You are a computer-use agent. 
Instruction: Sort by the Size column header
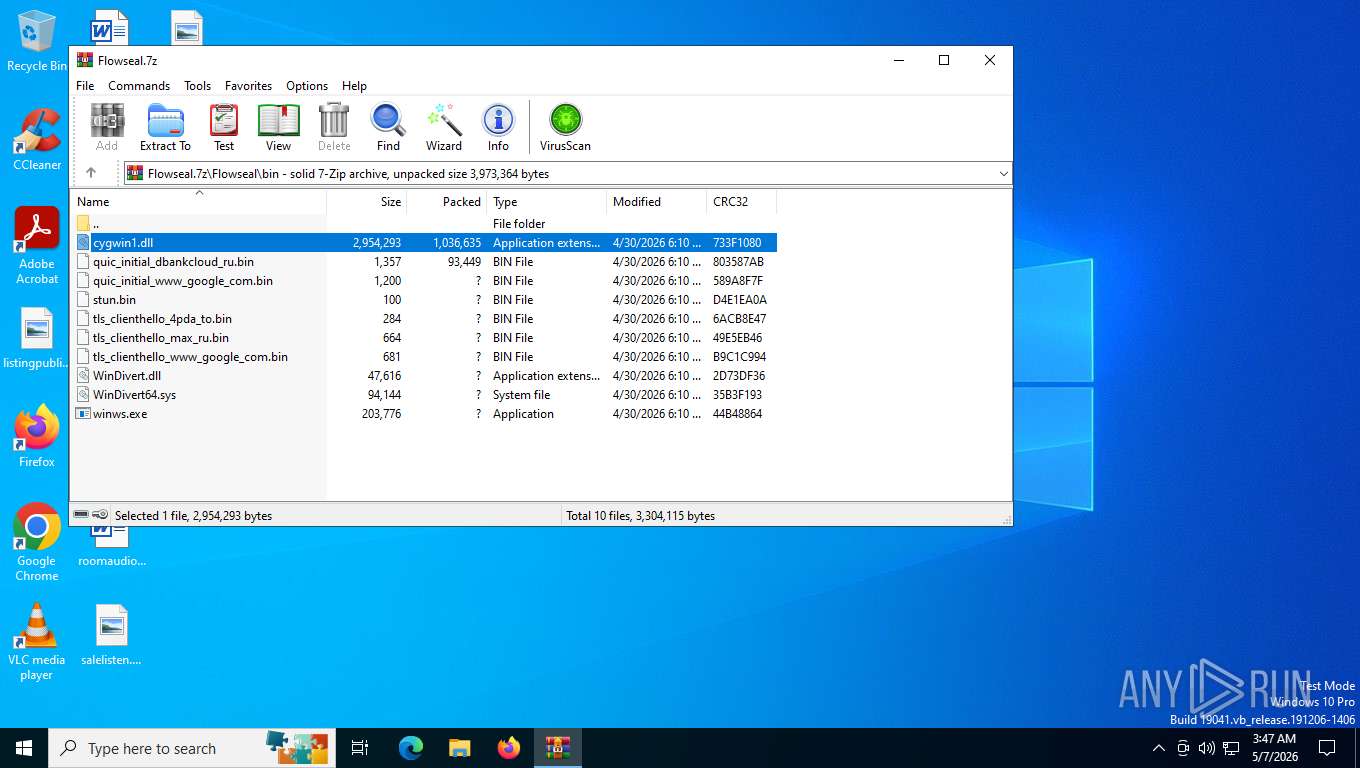coord(367,202)
